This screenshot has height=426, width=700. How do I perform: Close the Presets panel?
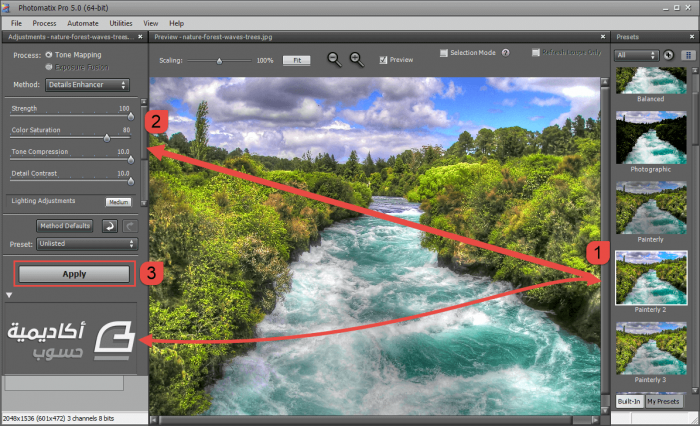692,37
